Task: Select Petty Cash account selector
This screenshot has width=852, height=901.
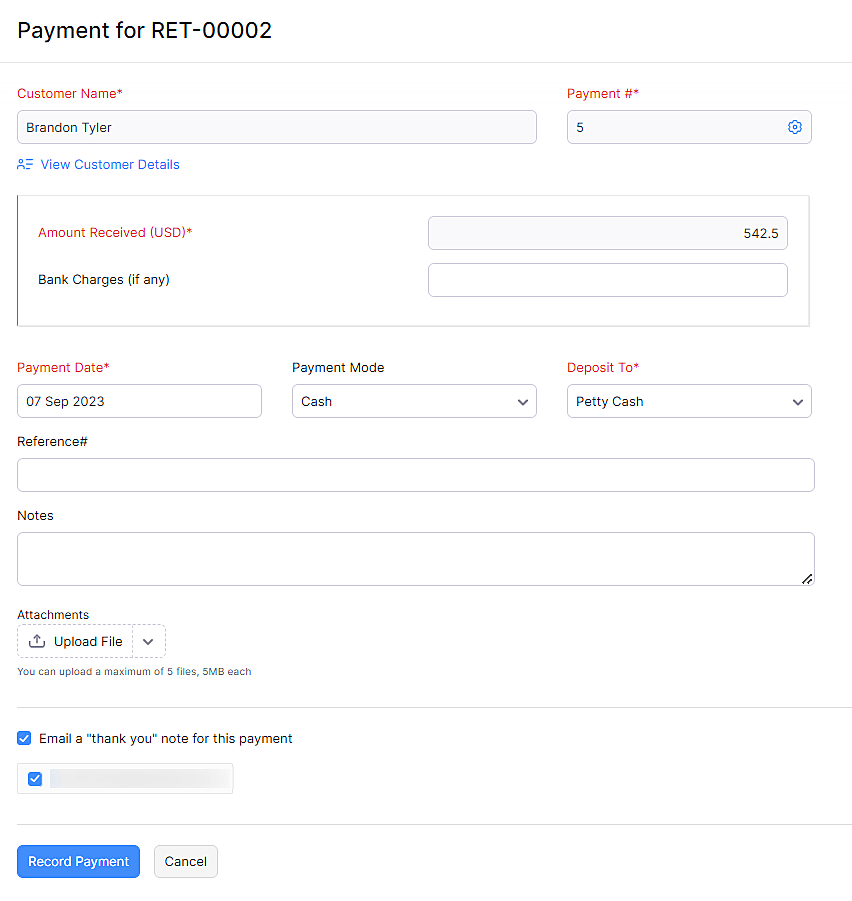Action: point(689,401)
